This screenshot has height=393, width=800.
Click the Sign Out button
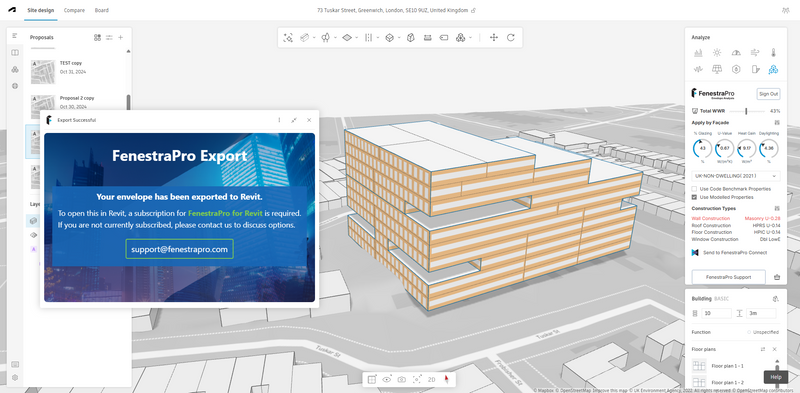tap(768, 94)
